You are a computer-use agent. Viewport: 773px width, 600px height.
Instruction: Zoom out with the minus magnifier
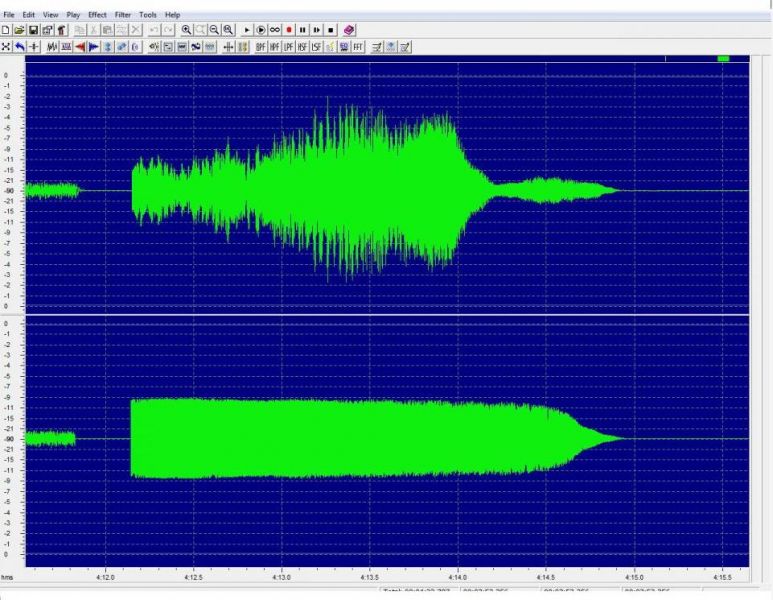(214, 30)
